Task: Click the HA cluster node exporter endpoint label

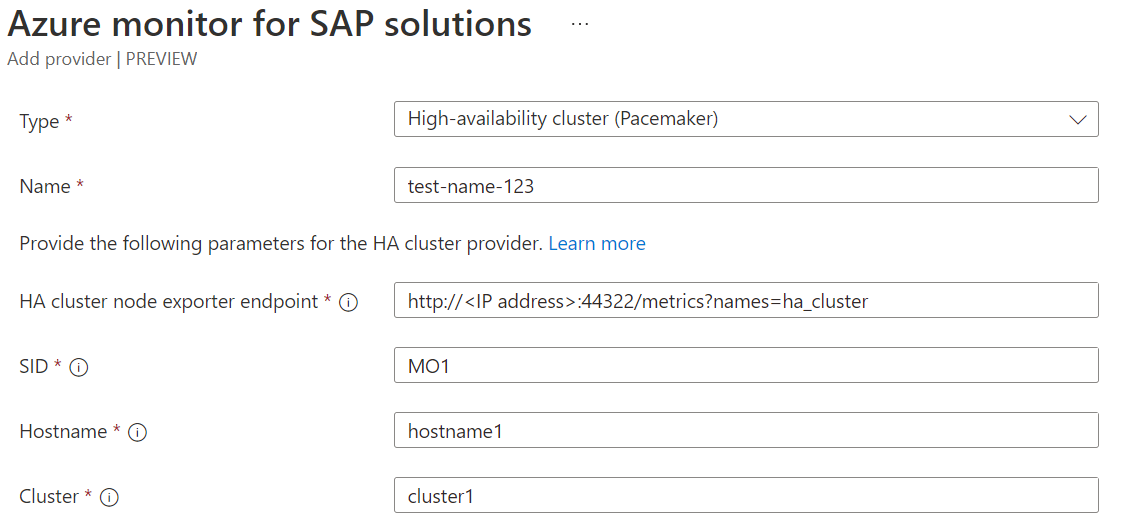Action: [x=169, y=302]
